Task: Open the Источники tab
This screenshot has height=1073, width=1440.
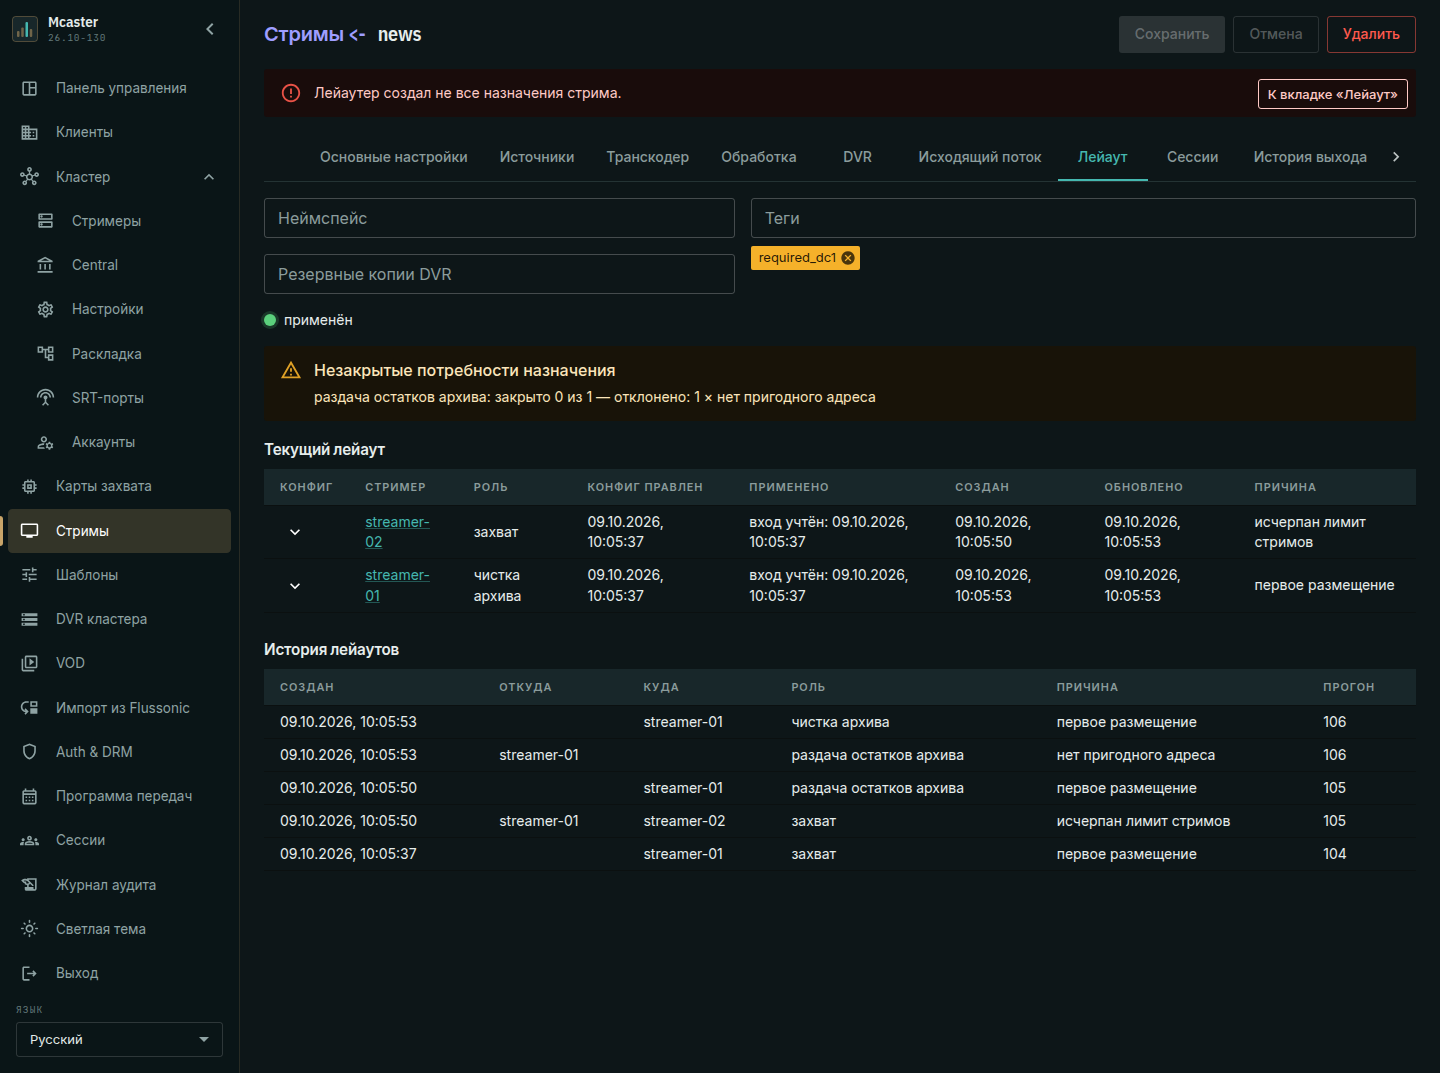Action: click(537, 157)
